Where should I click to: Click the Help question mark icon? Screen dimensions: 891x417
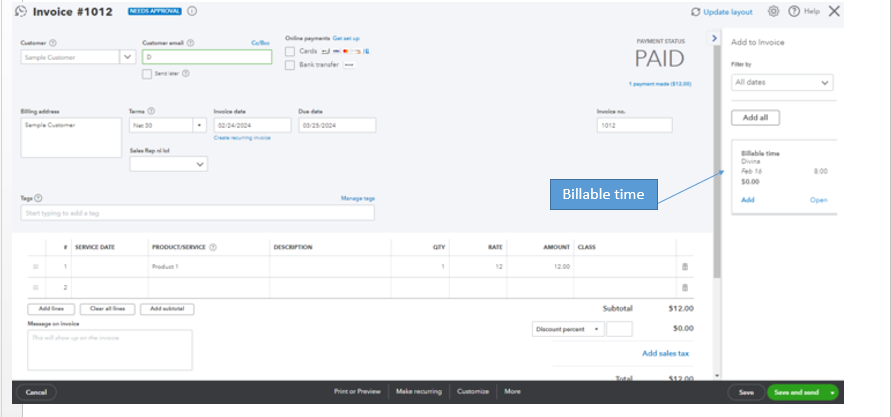[793, 11]
